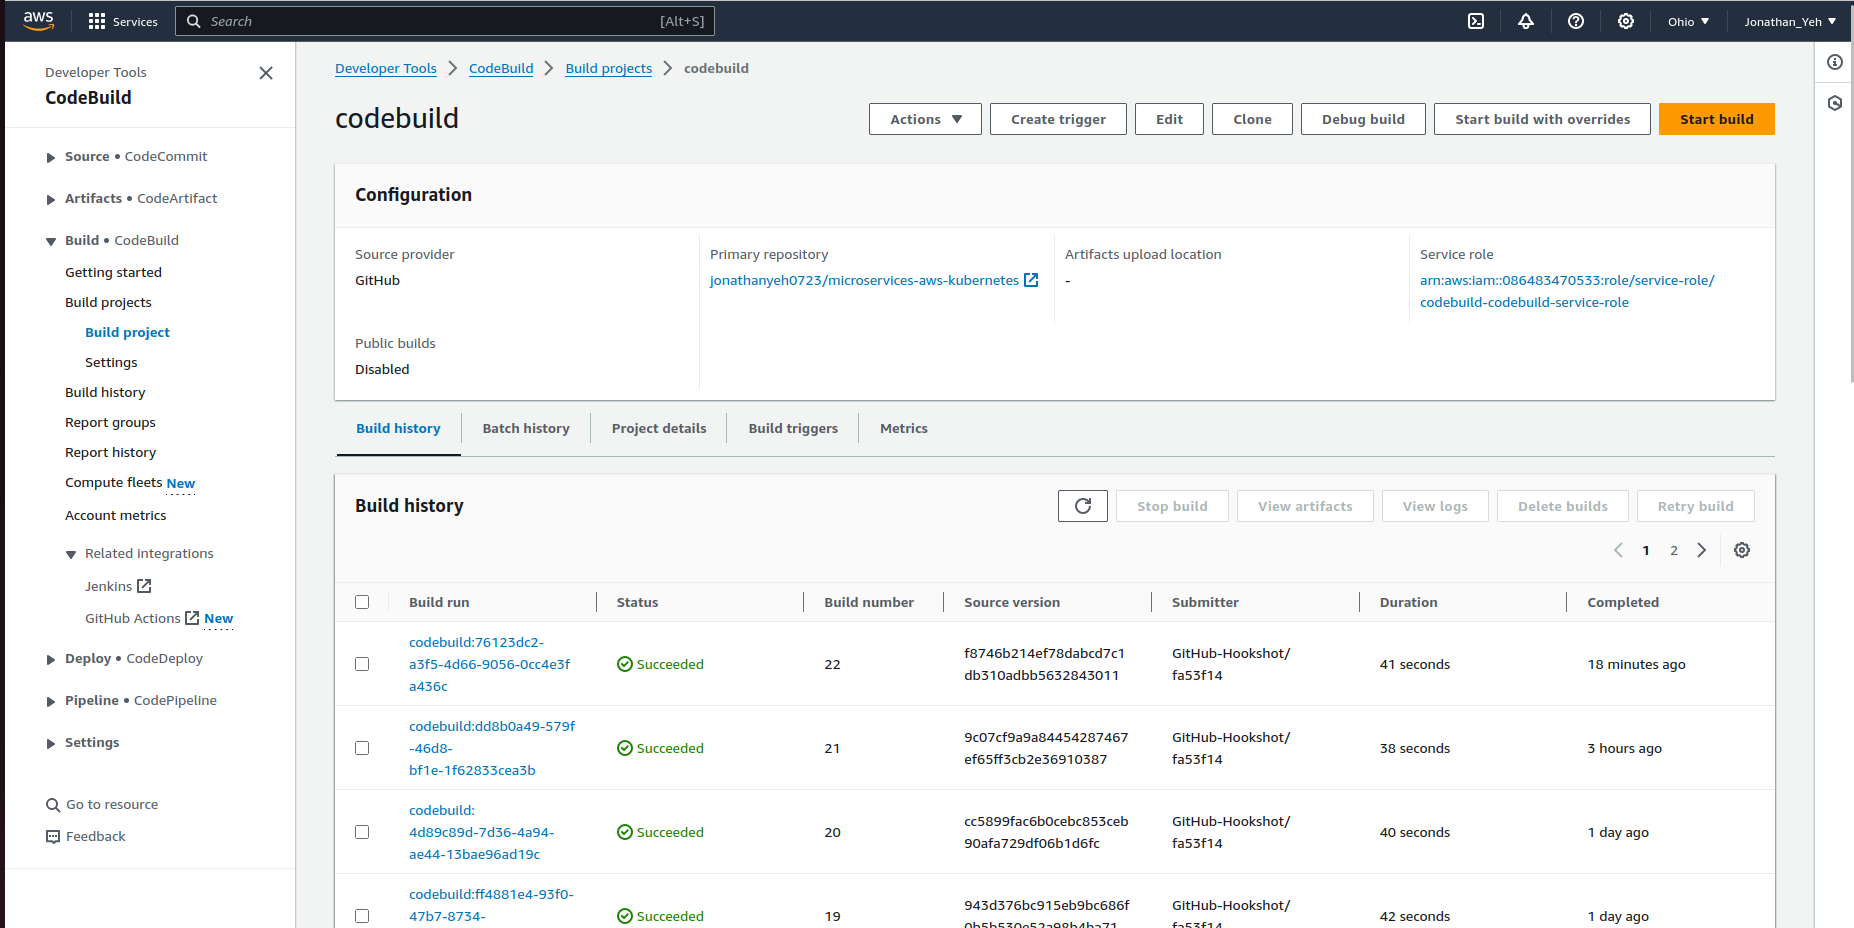The width and height of the screenshot is (1854, 928).
Task: Open the Ohio region dropdown
Action: pos(1688,21)
